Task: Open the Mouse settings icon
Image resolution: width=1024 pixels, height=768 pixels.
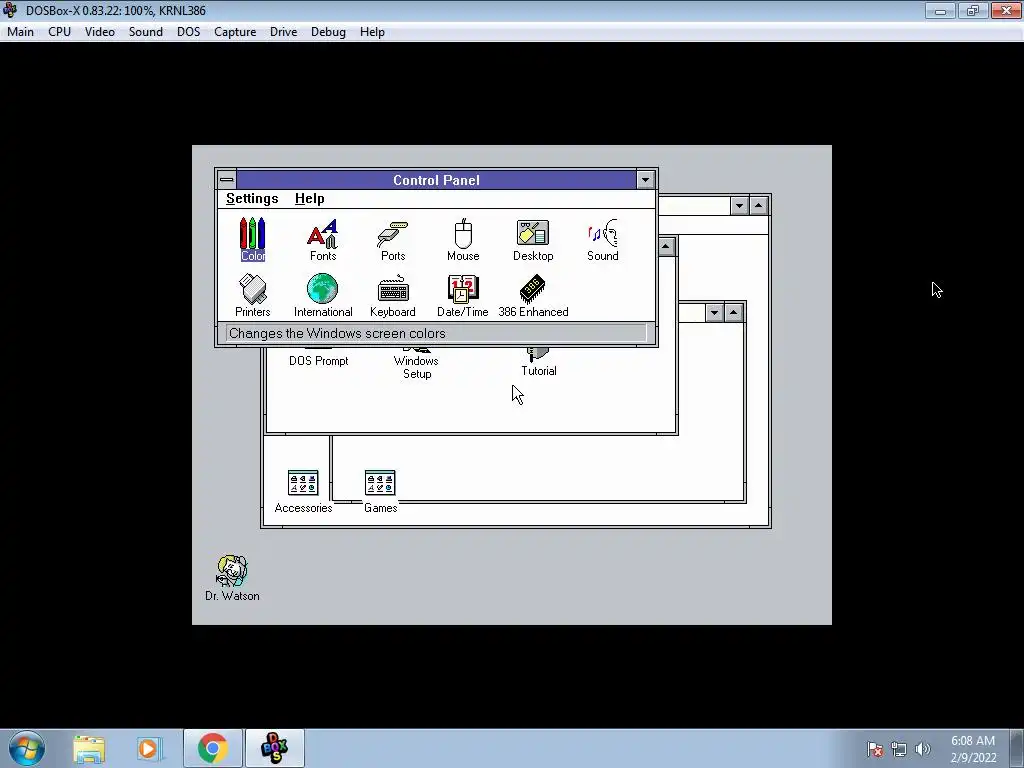Action: click(463, 240)
